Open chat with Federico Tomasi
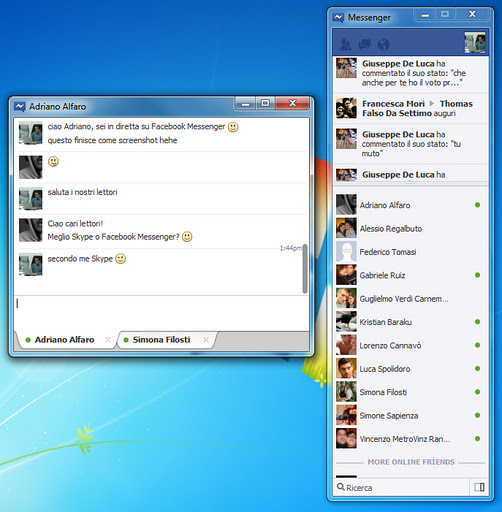 pyautogui.click(x=410, y=252)
